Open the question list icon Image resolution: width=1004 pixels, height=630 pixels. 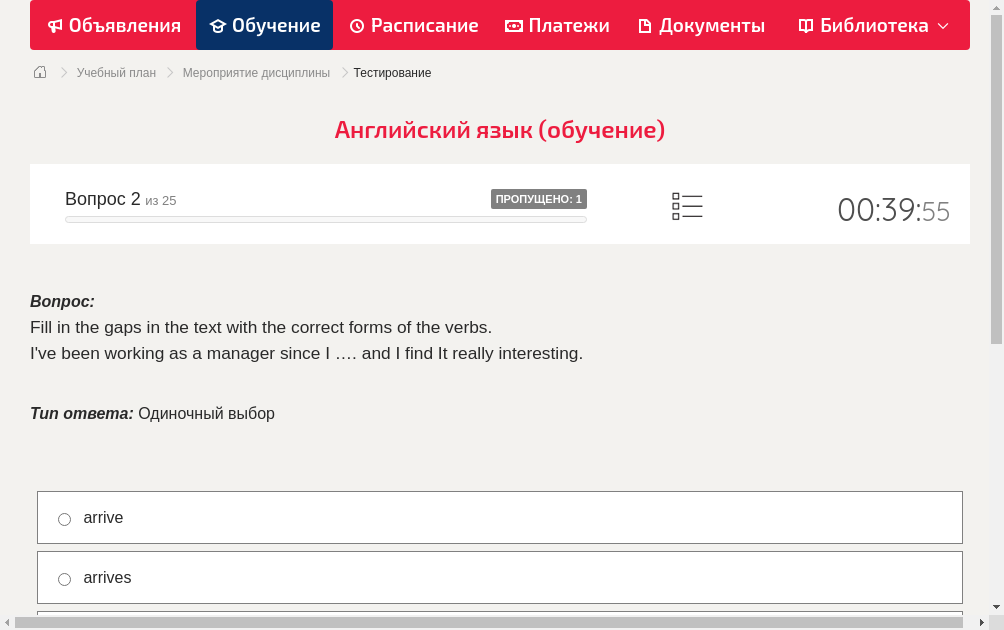click(x=687, y=206)
